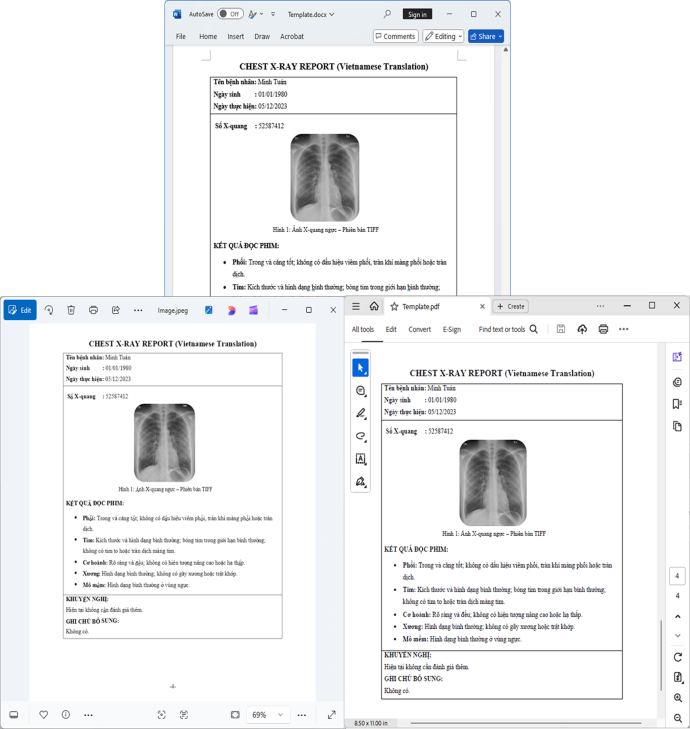Star the Template.pdf tab in Acrobat
Viewport: 690px width, 729px height.
pyautogui.click(x=394, y=307)
